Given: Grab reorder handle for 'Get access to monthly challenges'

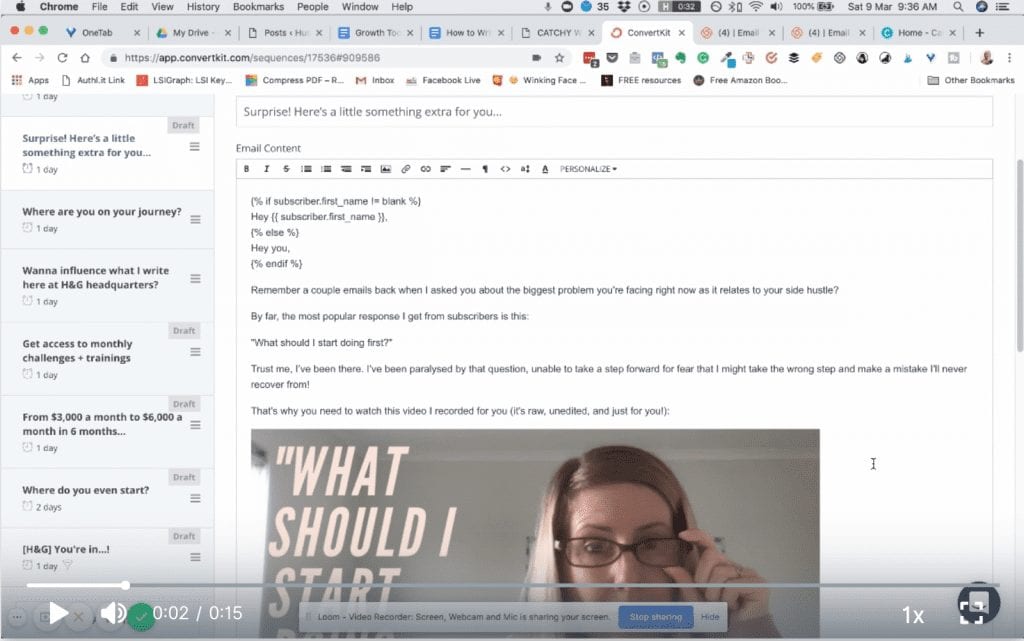Looking at the screenshot, I should (x=195, y=352).
